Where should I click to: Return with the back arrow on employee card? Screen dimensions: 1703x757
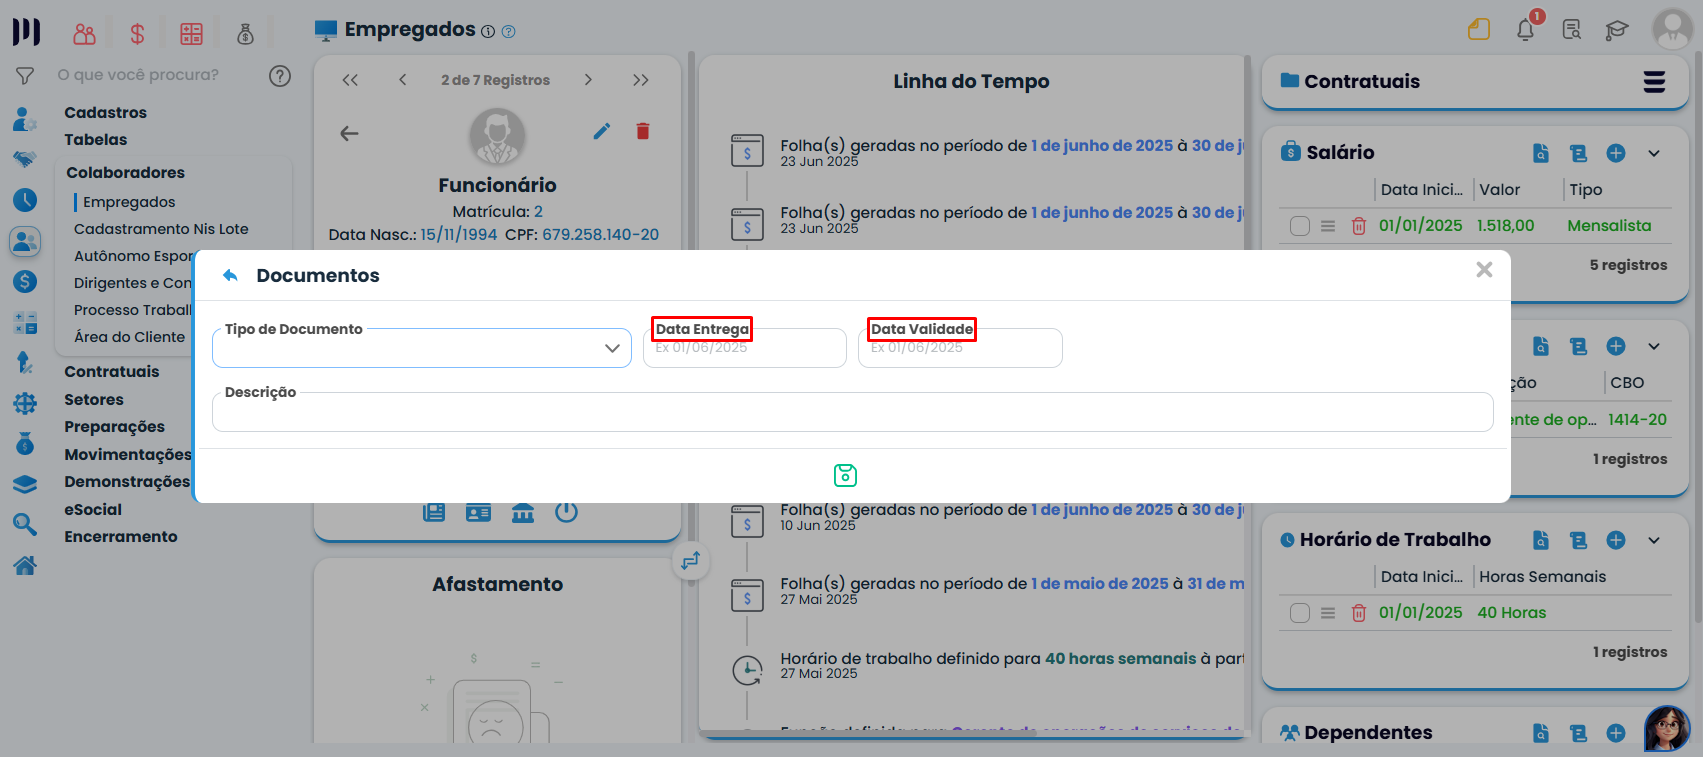point(349,133)
